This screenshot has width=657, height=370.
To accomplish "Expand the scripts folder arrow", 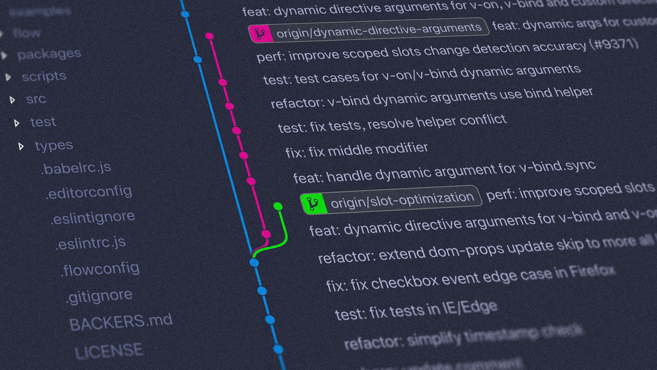I will (8, 77).
